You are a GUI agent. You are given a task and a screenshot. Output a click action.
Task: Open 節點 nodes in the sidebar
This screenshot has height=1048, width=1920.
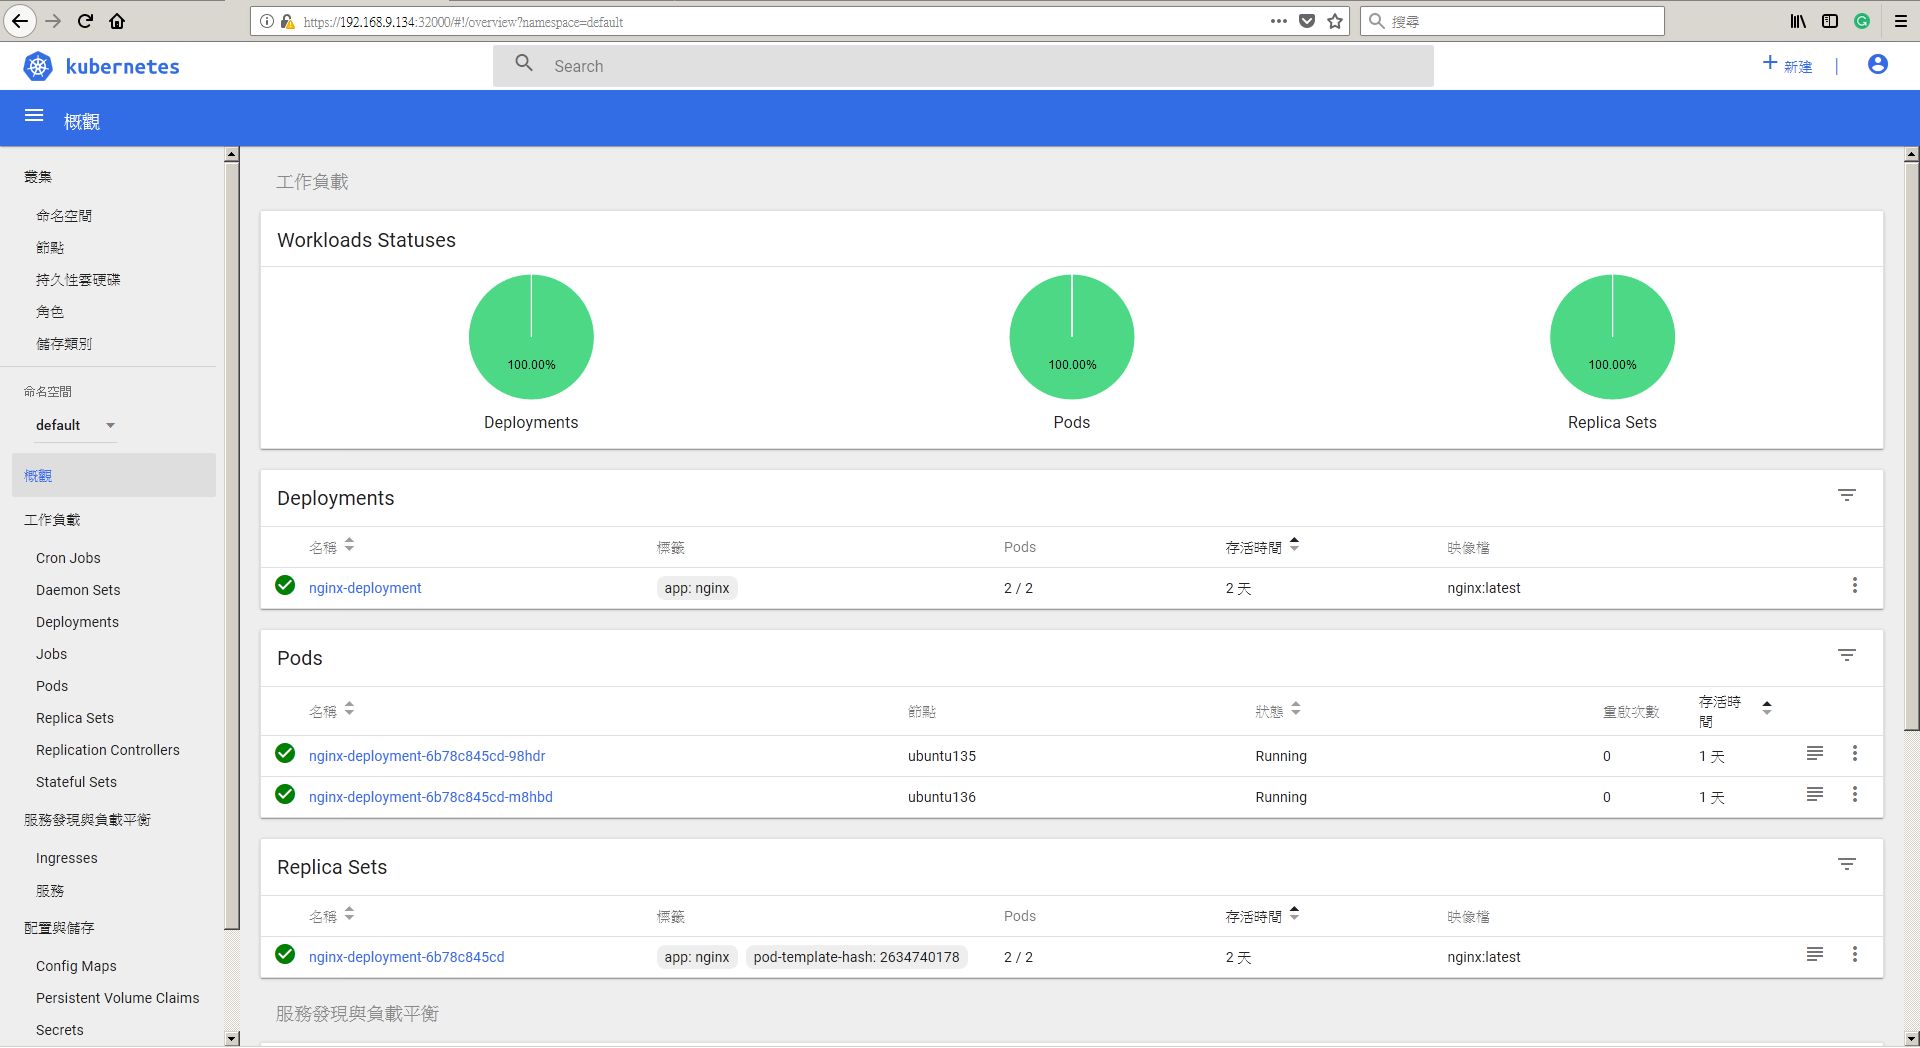(x=50, y=248)
